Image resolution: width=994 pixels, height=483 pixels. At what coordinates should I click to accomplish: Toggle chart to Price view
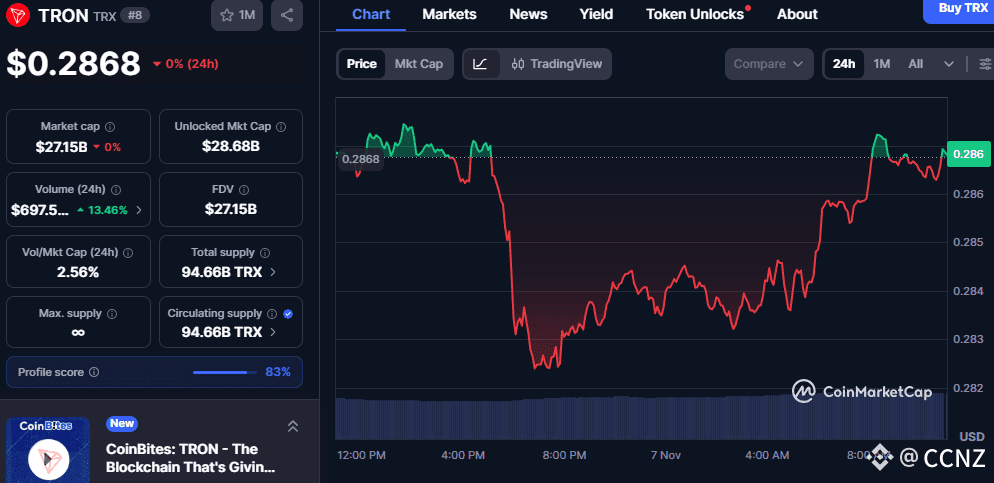(x=361, y=64)
